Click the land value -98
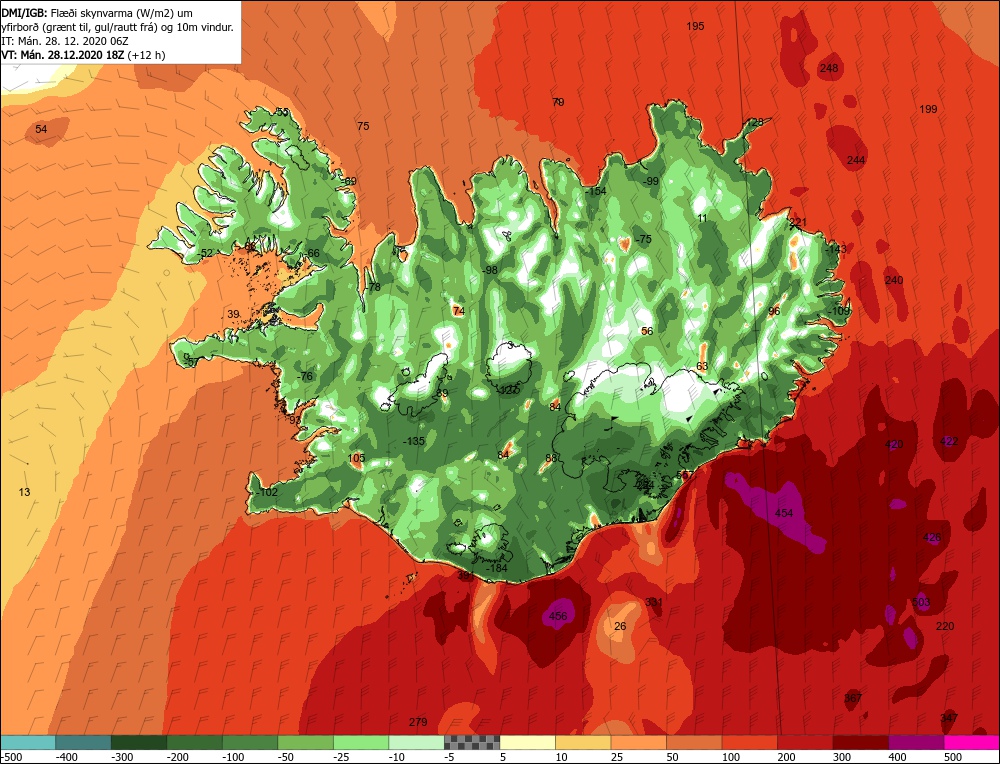This screenshot has width=1000, height=764. tap(489, 270)
